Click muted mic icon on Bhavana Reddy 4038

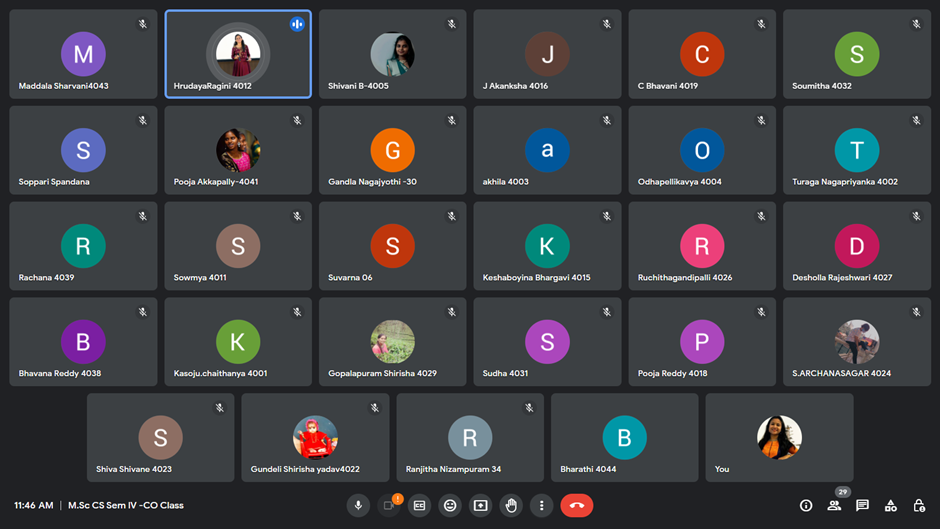(x=143, y=312)
